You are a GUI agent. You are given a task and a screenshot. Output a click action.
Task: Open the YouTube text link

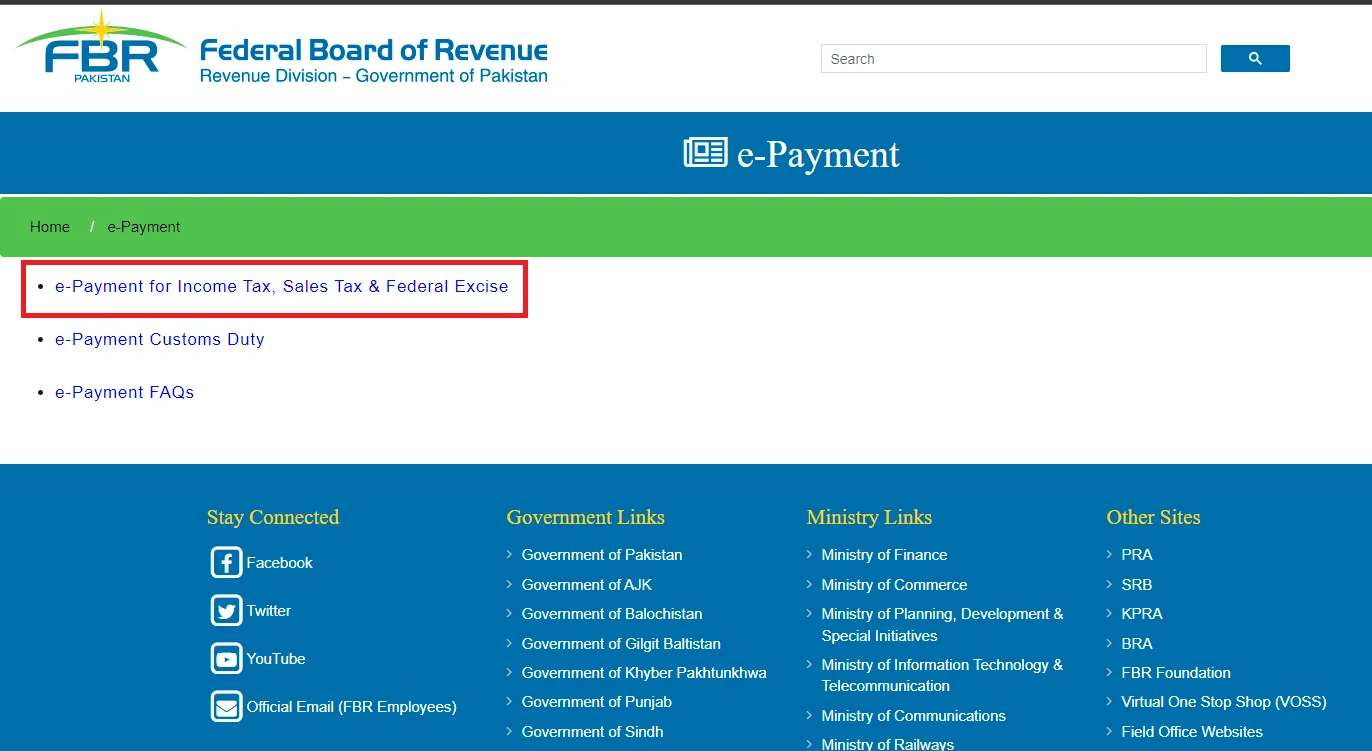276,659
